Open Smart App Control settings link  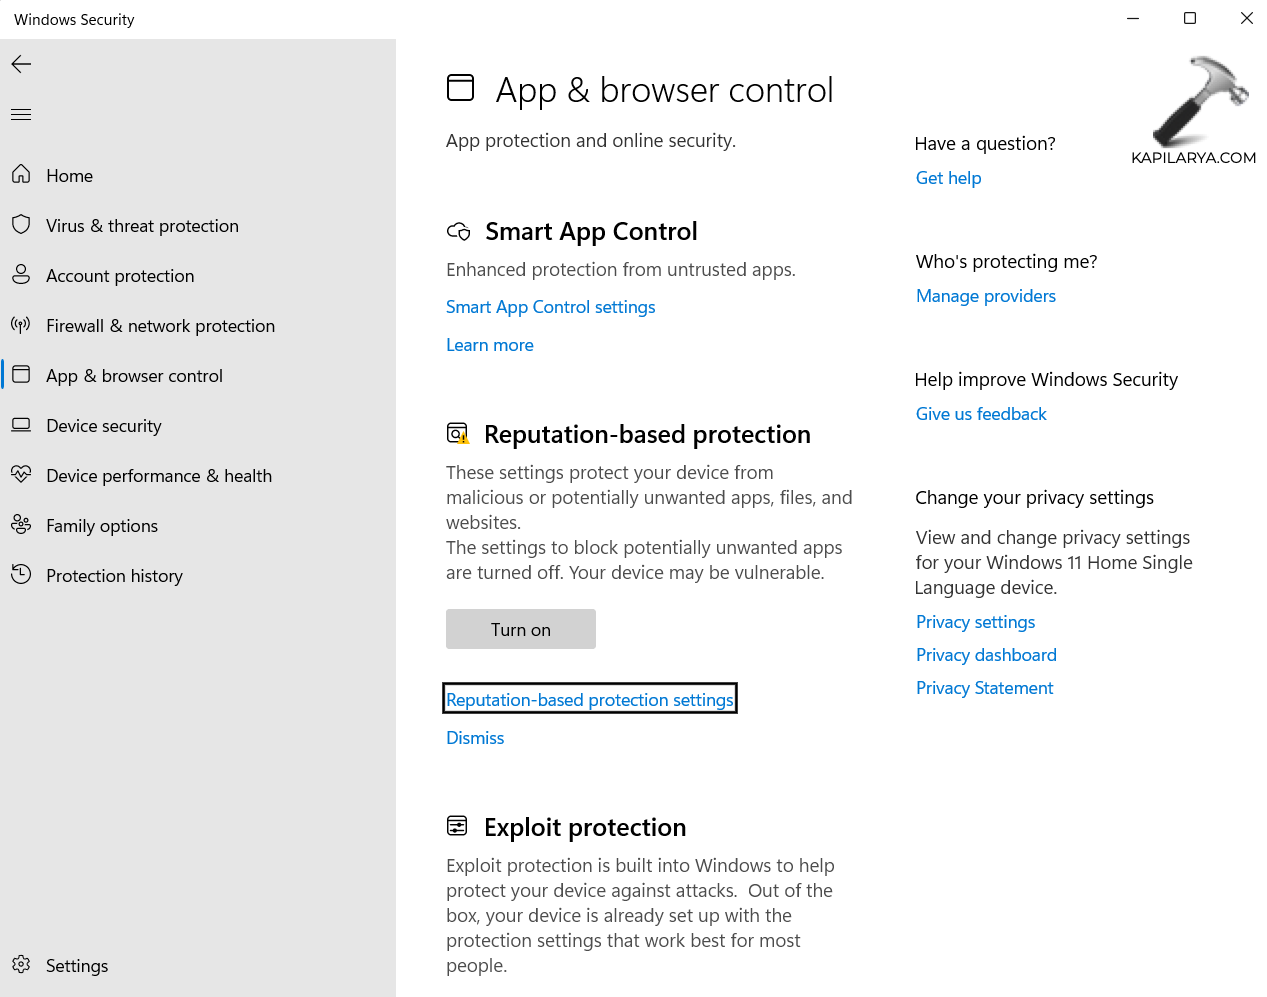(x=550, y=307)
